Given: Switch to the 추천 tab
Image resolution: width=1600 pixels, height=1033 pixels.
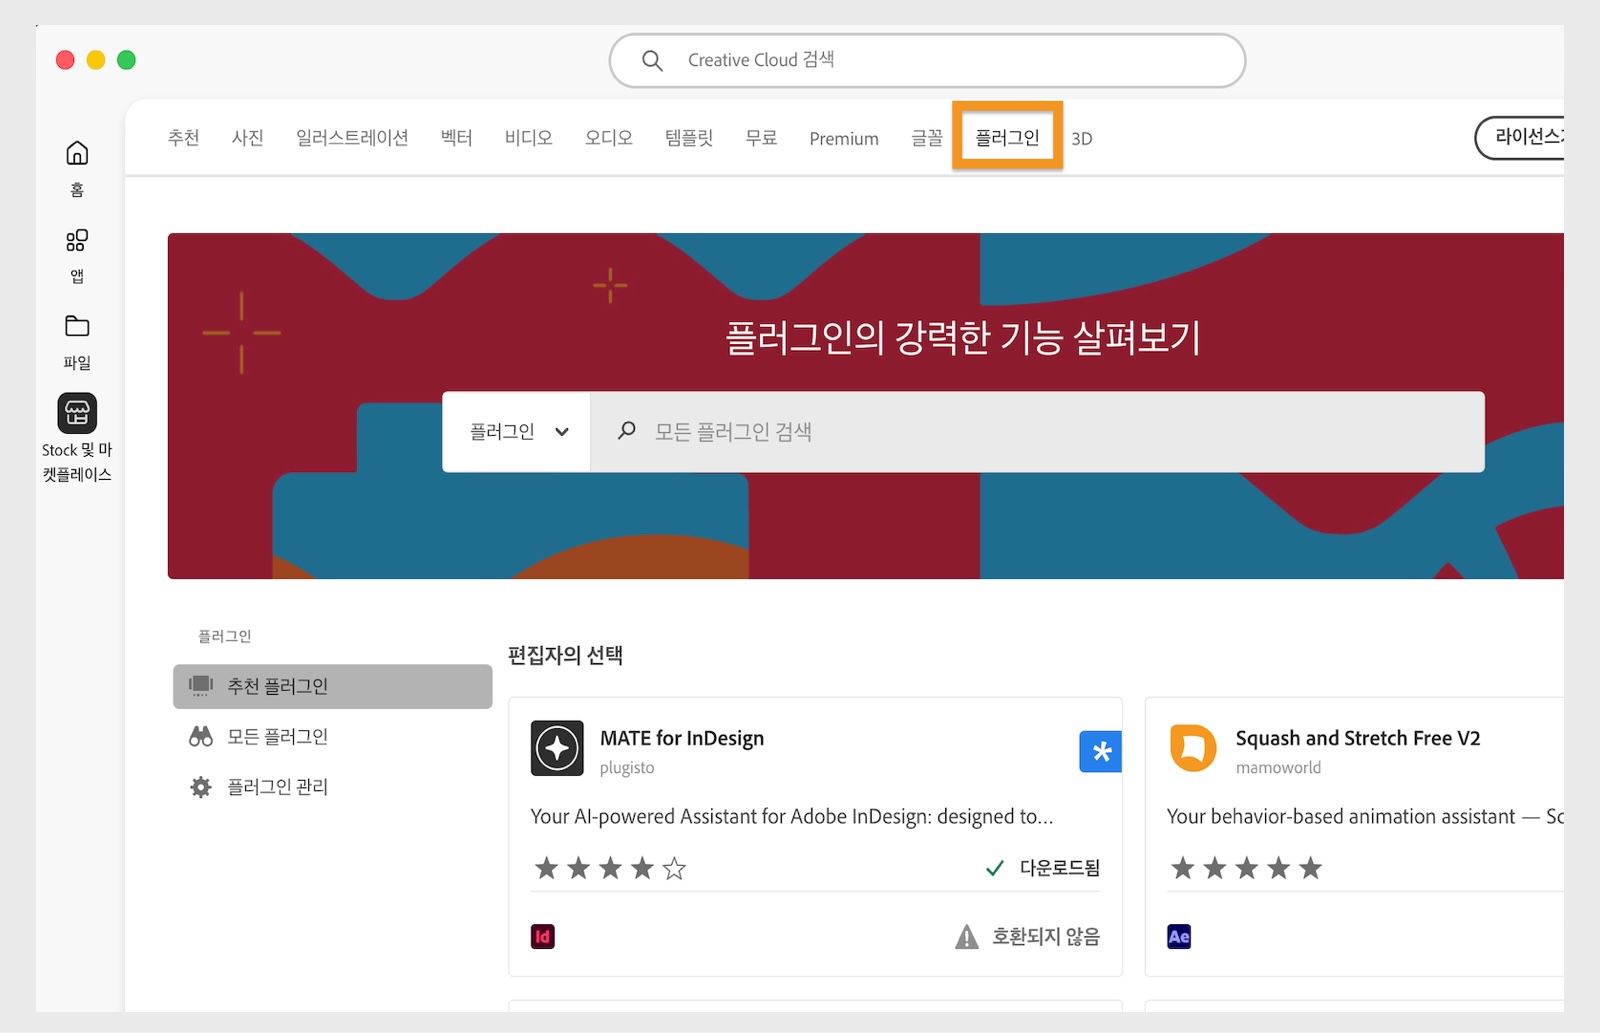Looking at the screenshot, I should [184, 138].
